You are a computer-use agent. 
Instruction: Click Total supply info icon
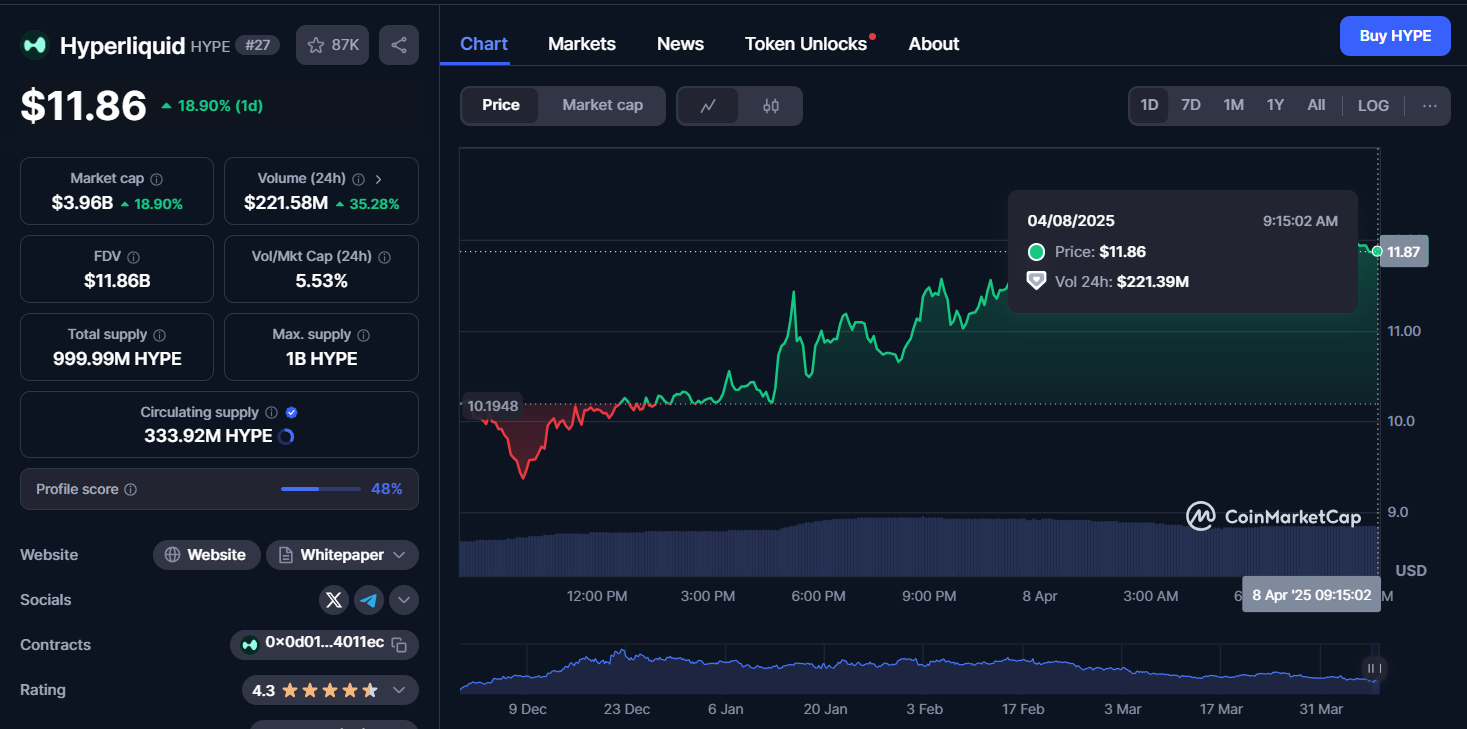point(159,335)
